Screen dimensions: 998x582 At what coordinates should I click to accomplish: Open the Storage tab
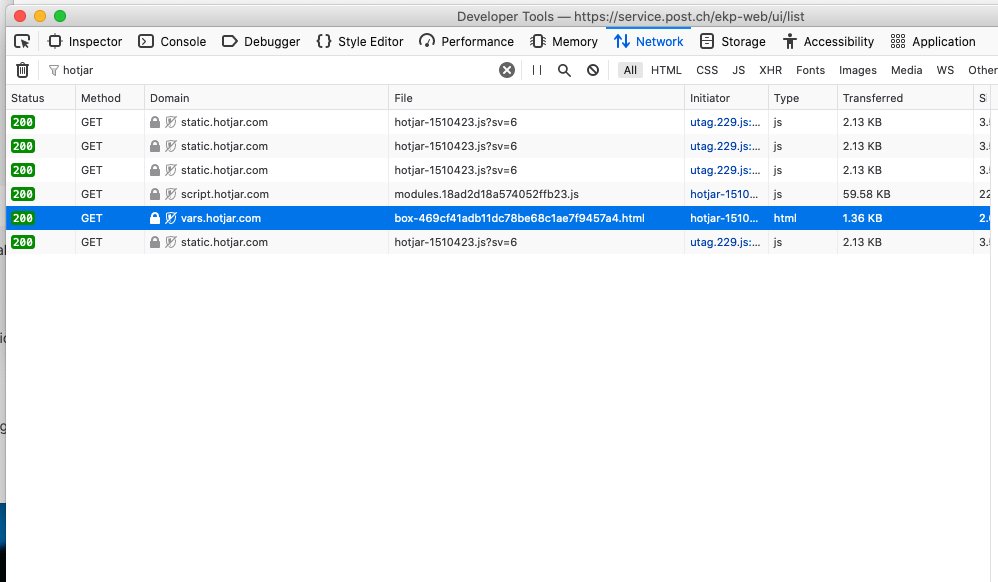pyautogui.click(x=732, y=41)
